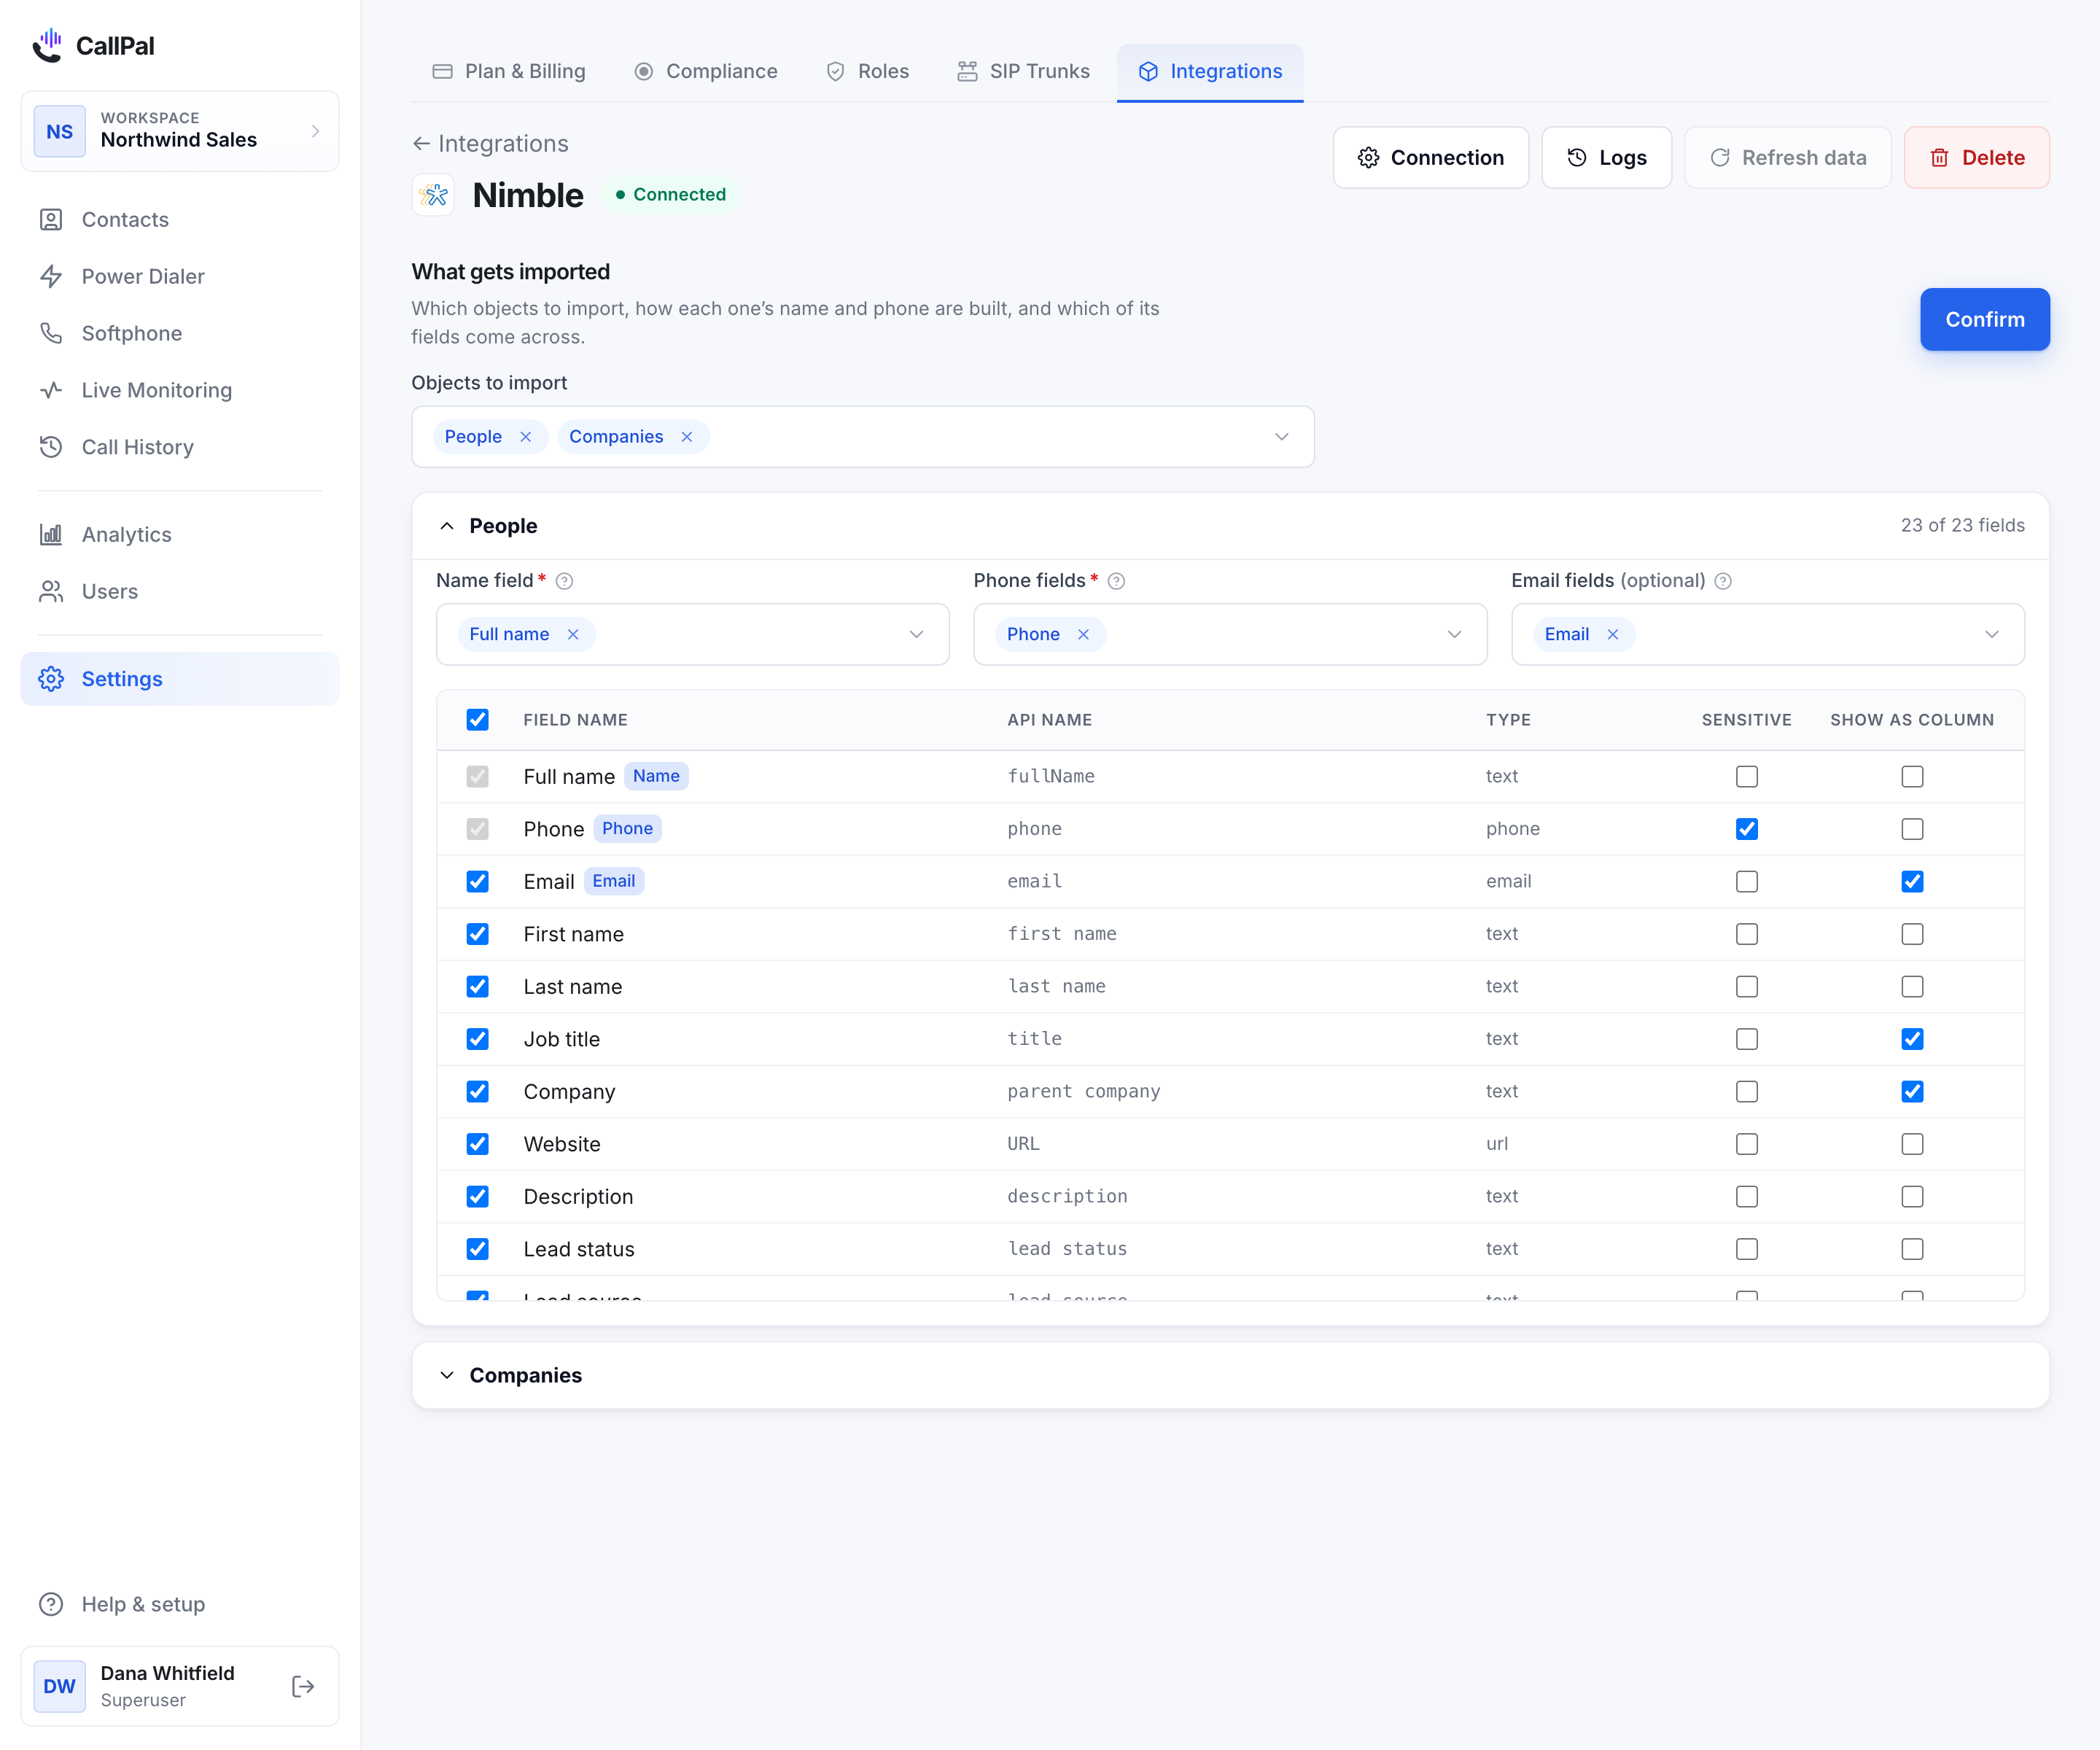Image resolution: width=2100 pixels, height=1750 pixels.
Task: Open the Users people icon
Action: tap(51, 591)
